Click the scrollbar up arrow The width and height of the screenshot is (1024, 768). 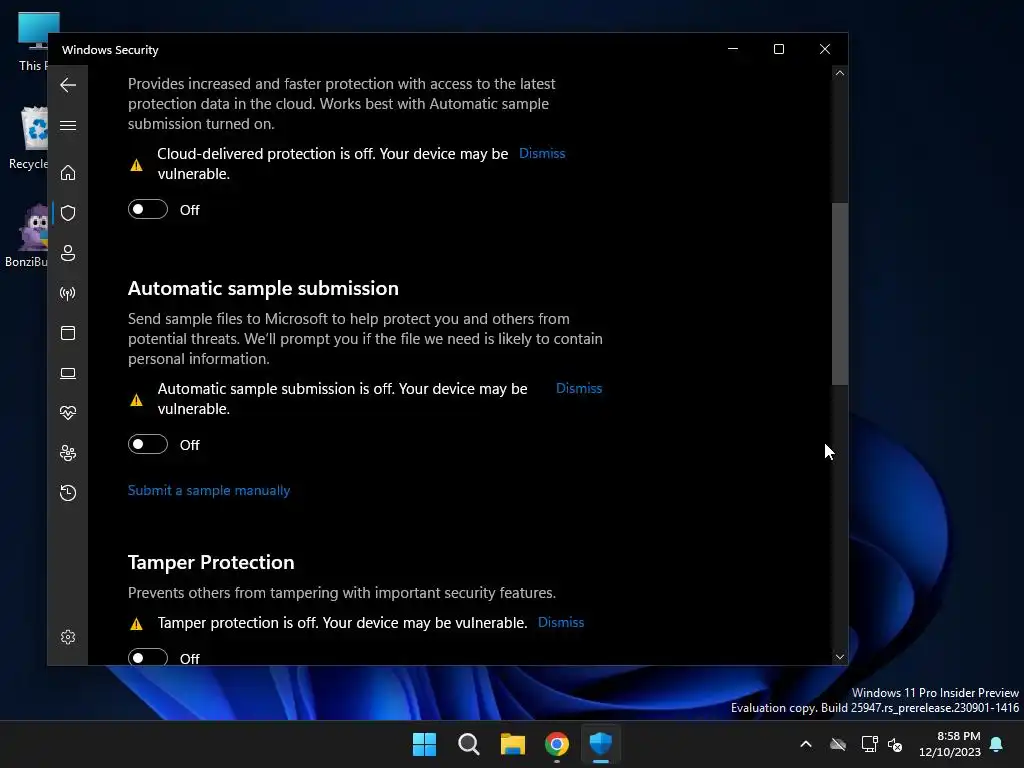point(840,73)
